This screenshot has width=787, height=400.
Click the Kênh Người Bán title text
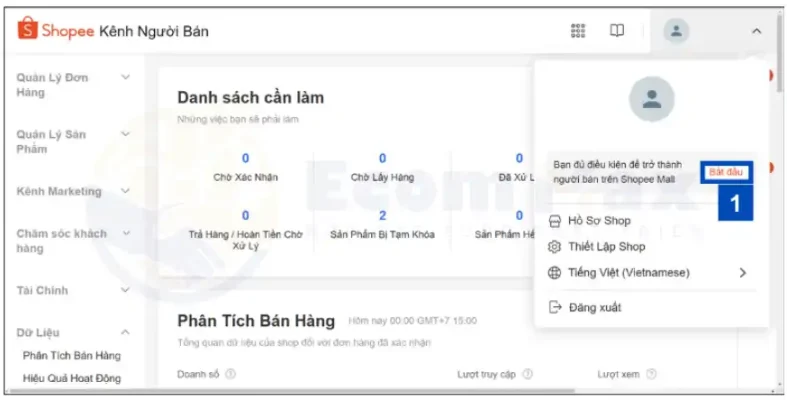click(x=154, y=32)
